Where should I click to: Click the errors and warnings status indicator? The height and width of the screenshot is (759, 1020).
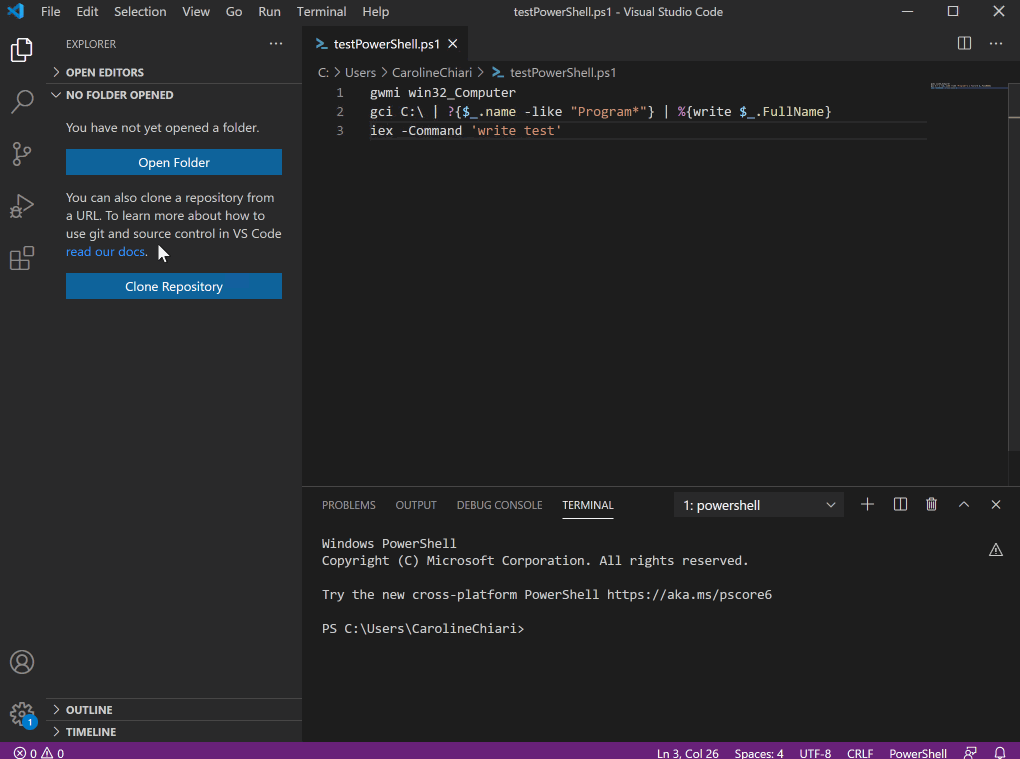pos(39,752)
